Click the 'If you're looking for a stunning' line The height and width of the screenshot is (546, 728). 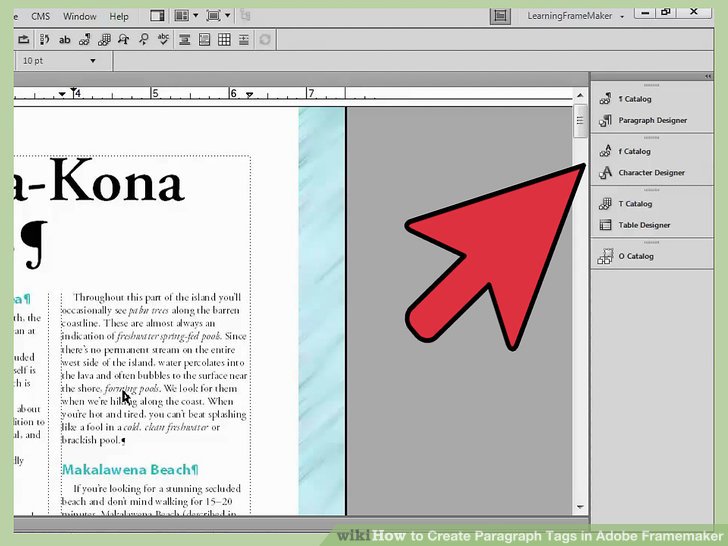(157, 488)
